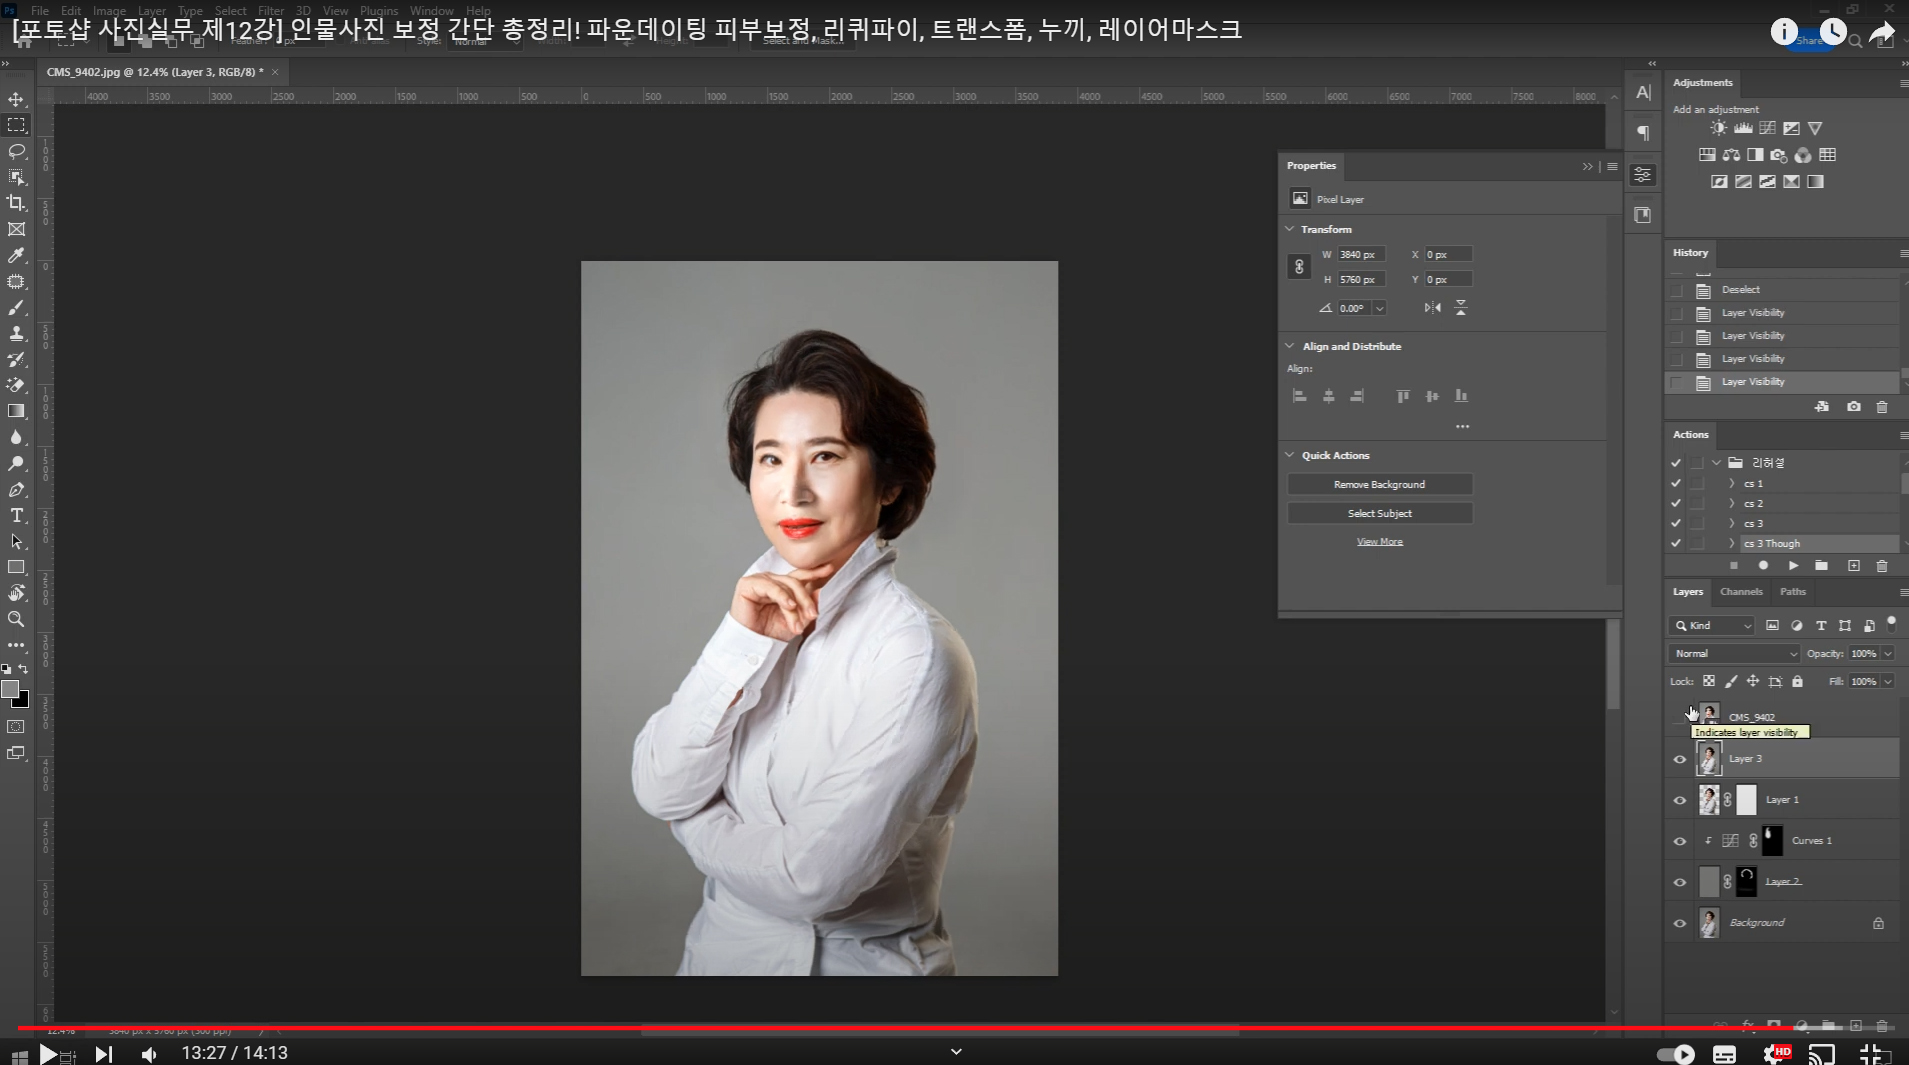Open the History panel menu
This screenshot has height=1065, width=1909.
pyautogui.click(x=1903, y=253)
